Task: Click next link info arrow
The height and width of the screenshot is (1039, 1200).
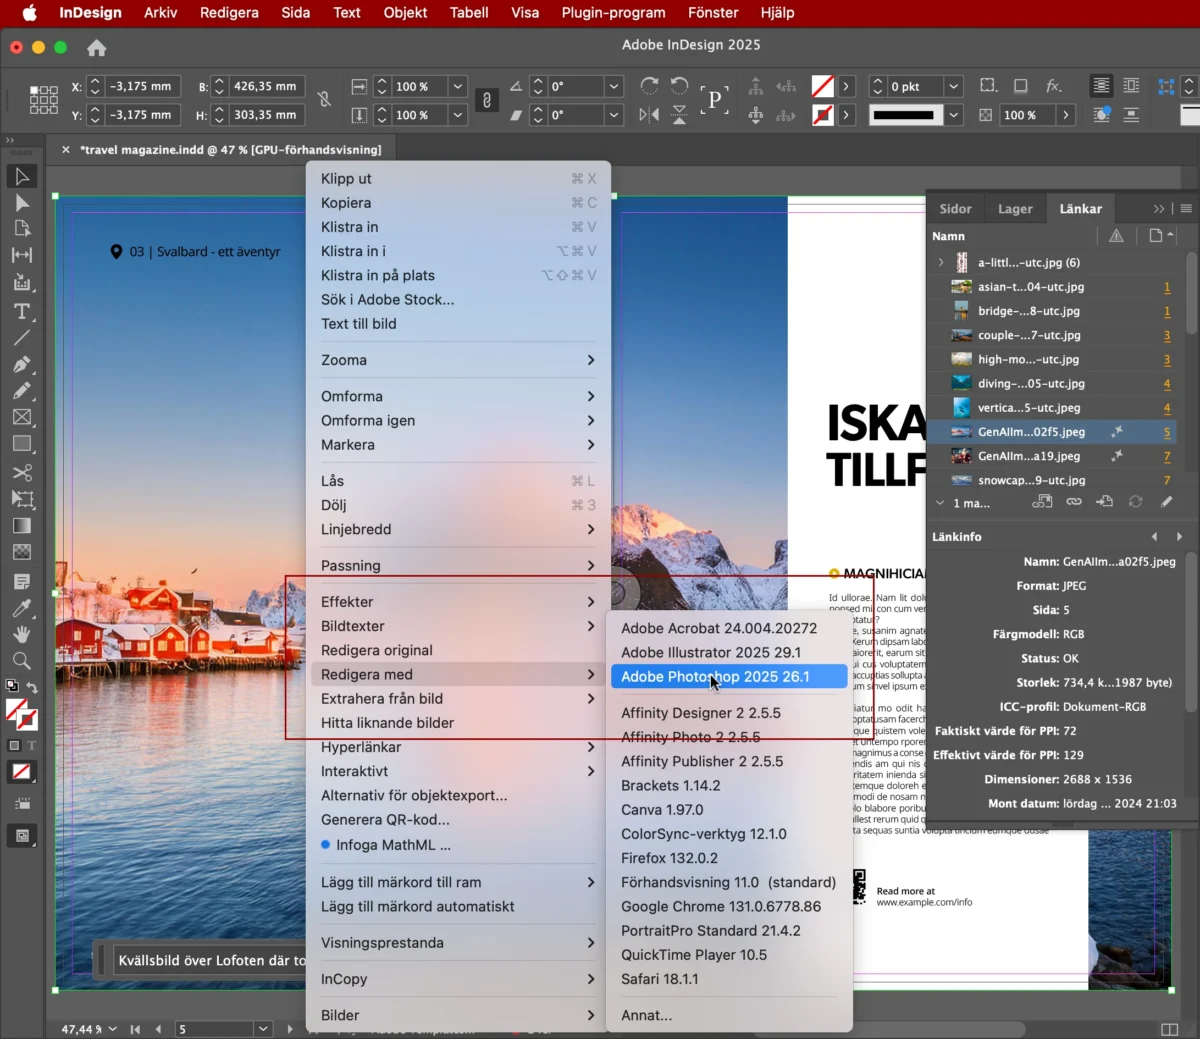Action: [1179, 537]
